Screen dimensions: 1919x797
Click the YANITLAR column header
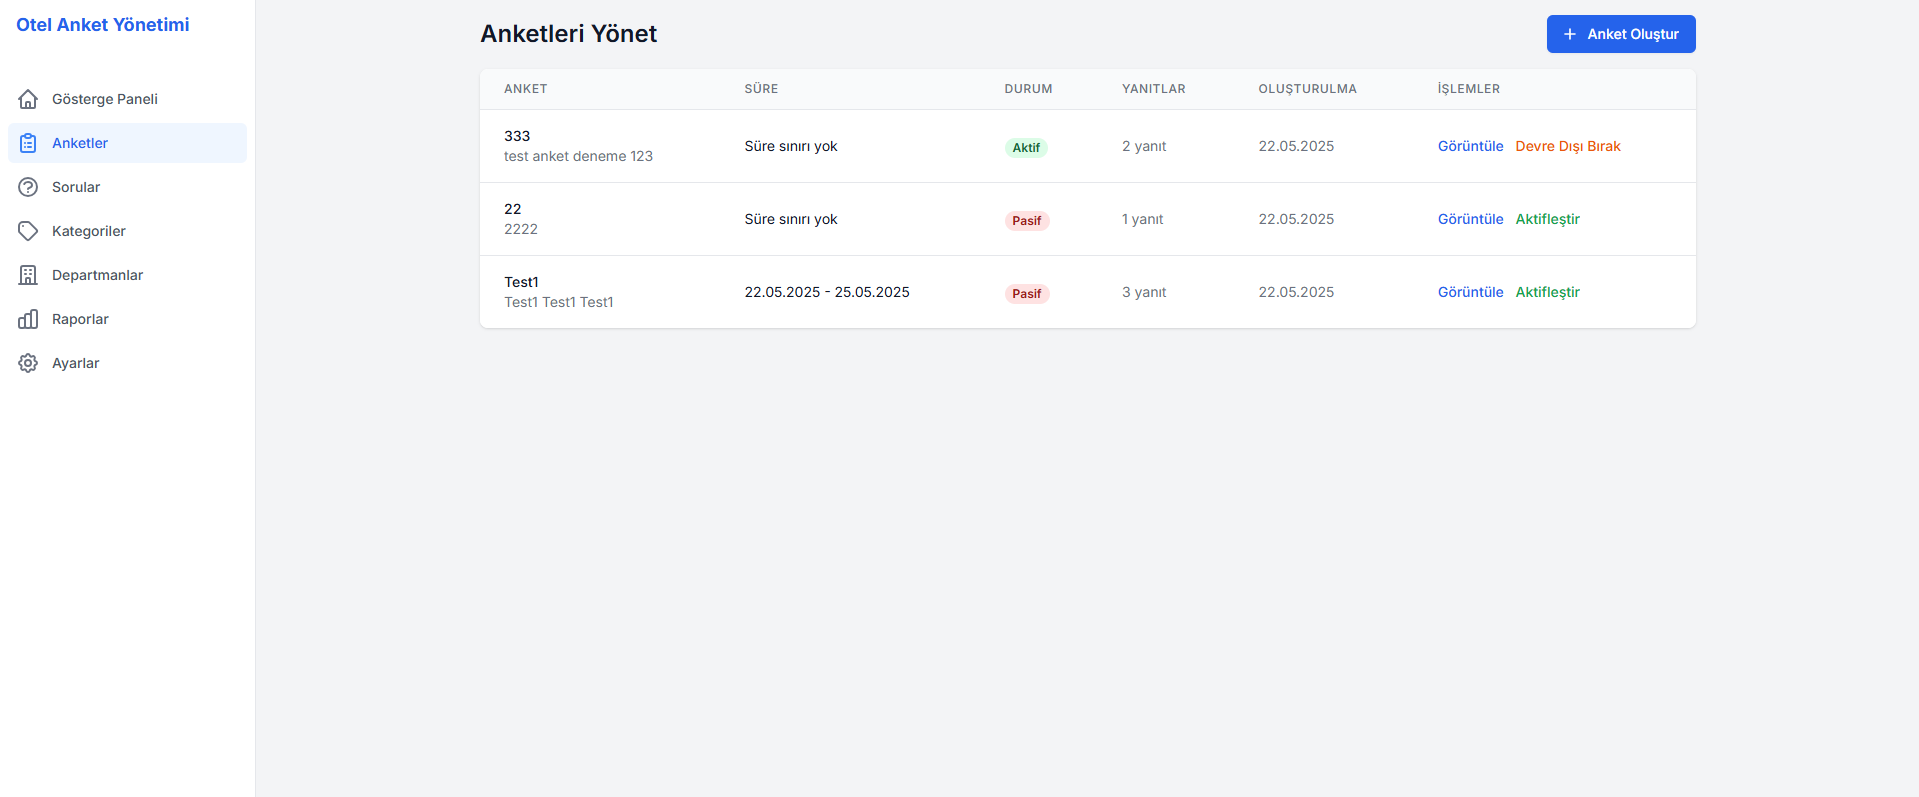1154,89
